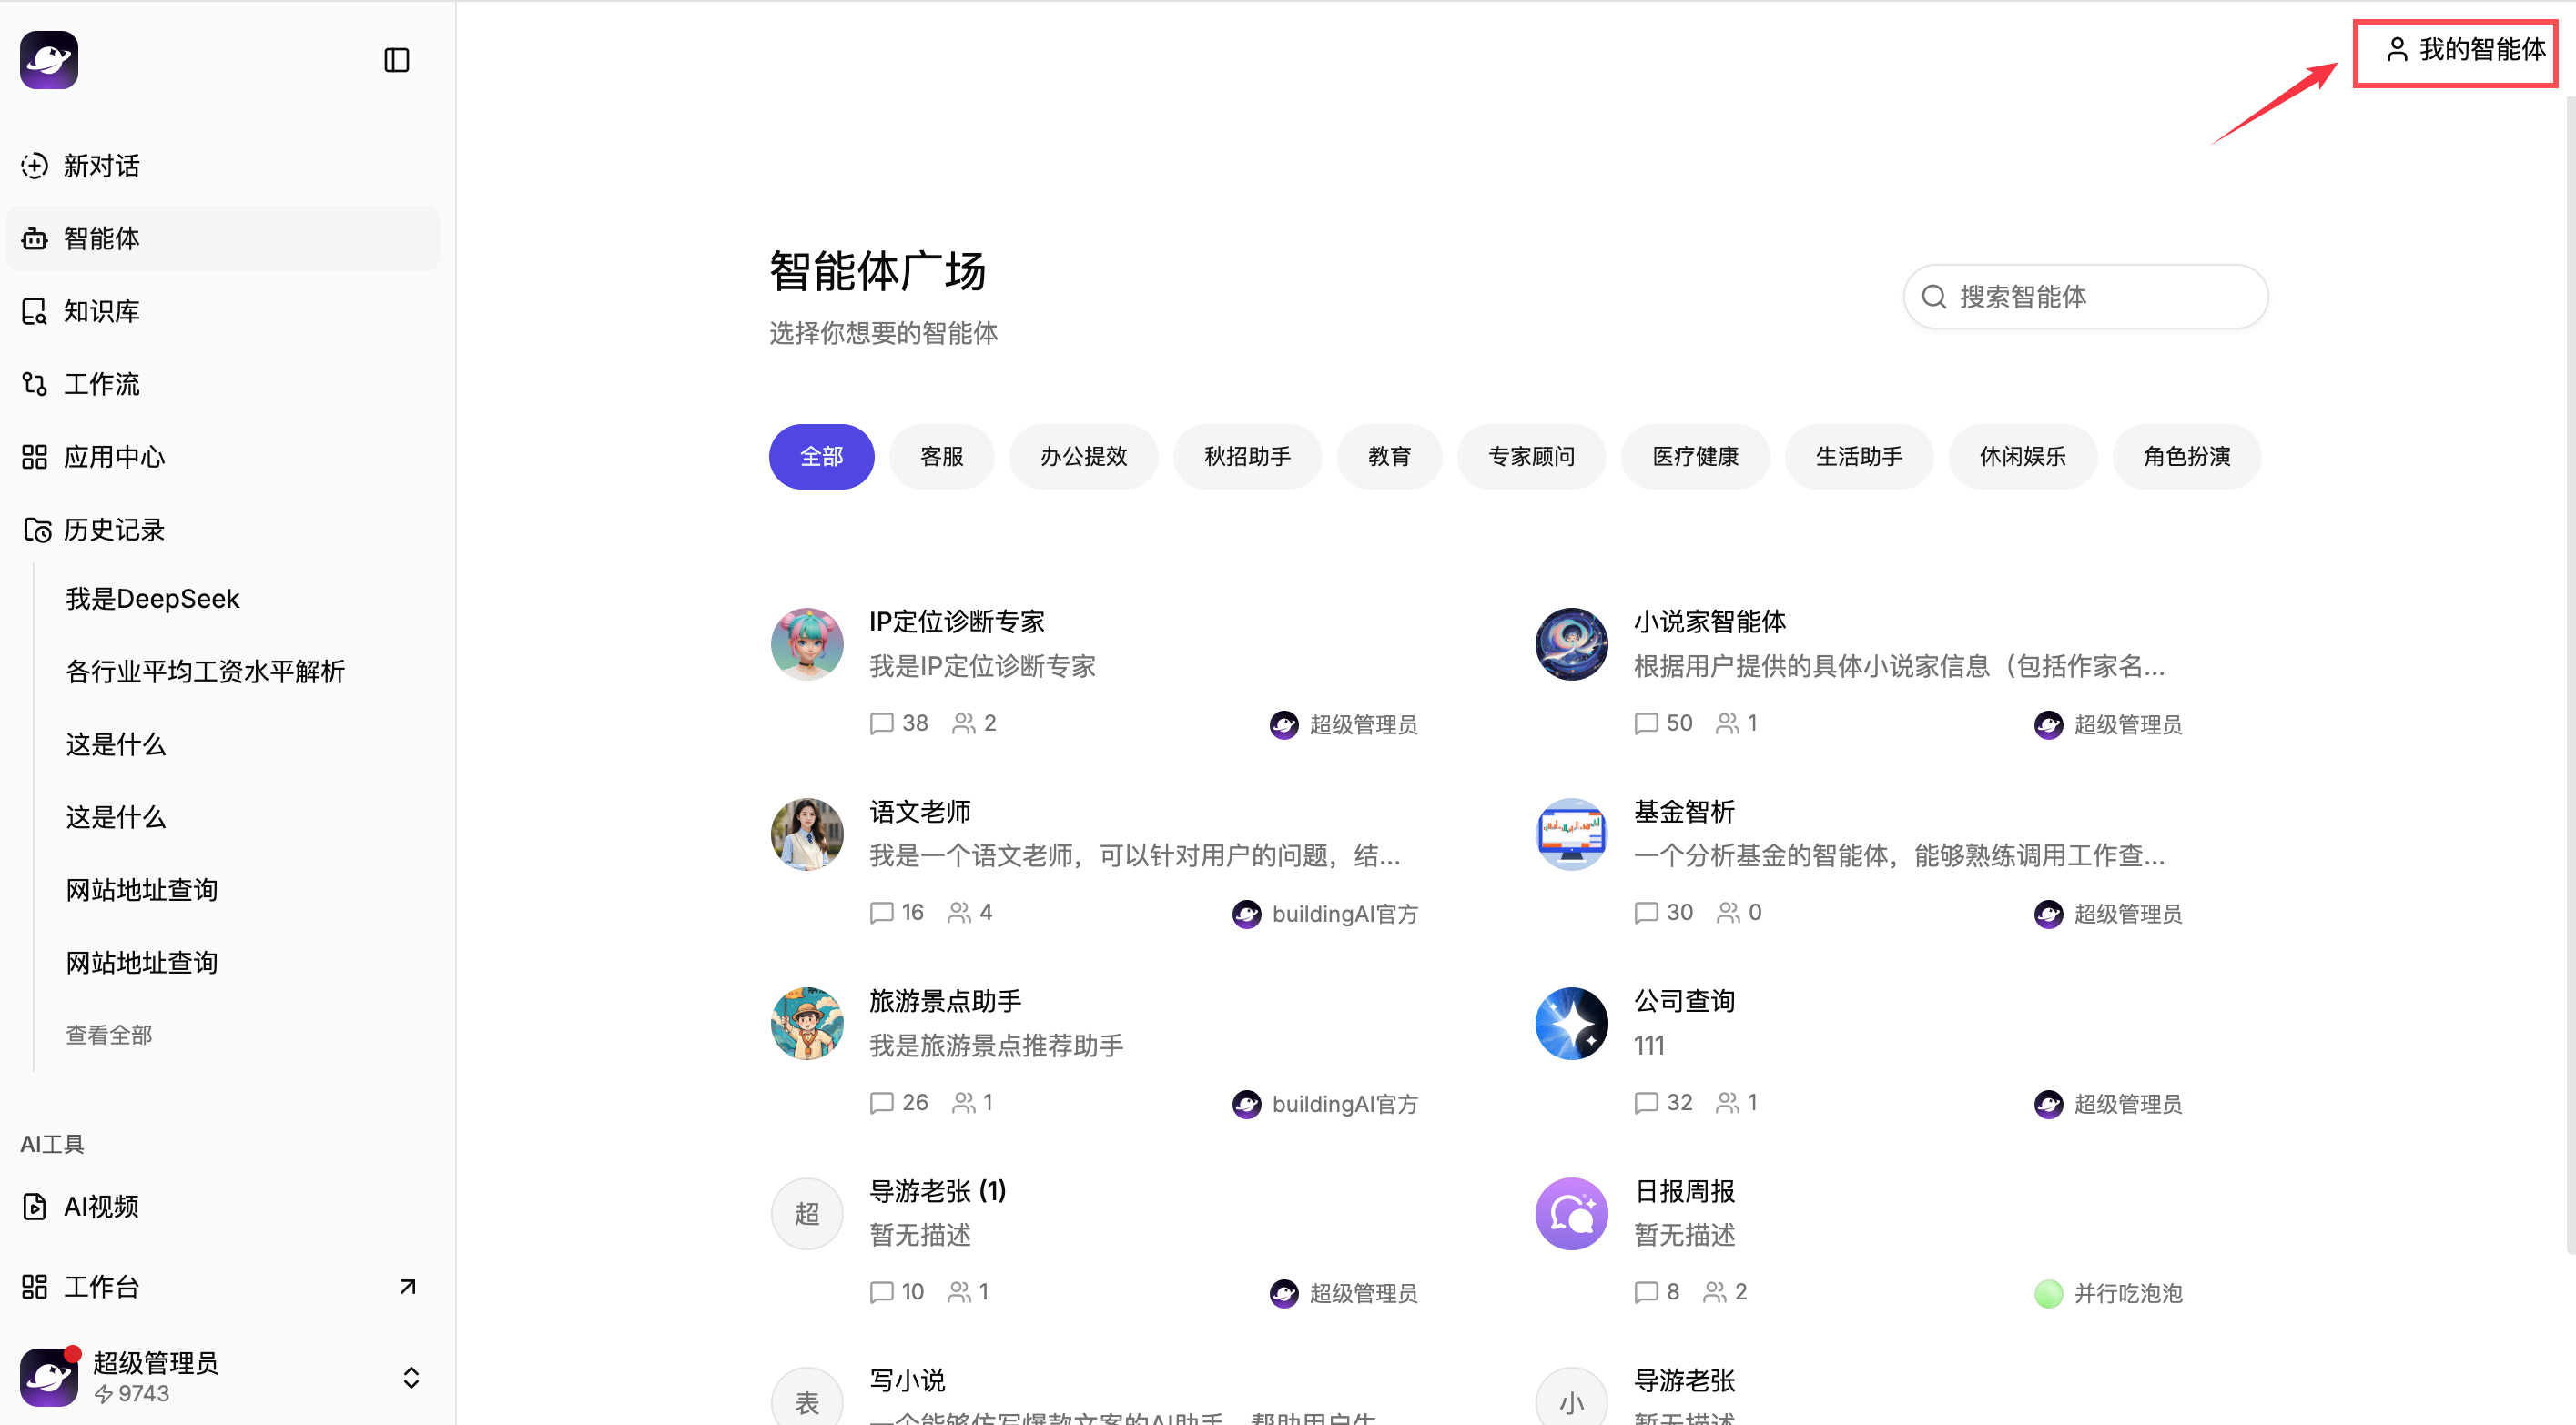
Task: Click the 写小说 agent title
Action: tap(907, 1380)
